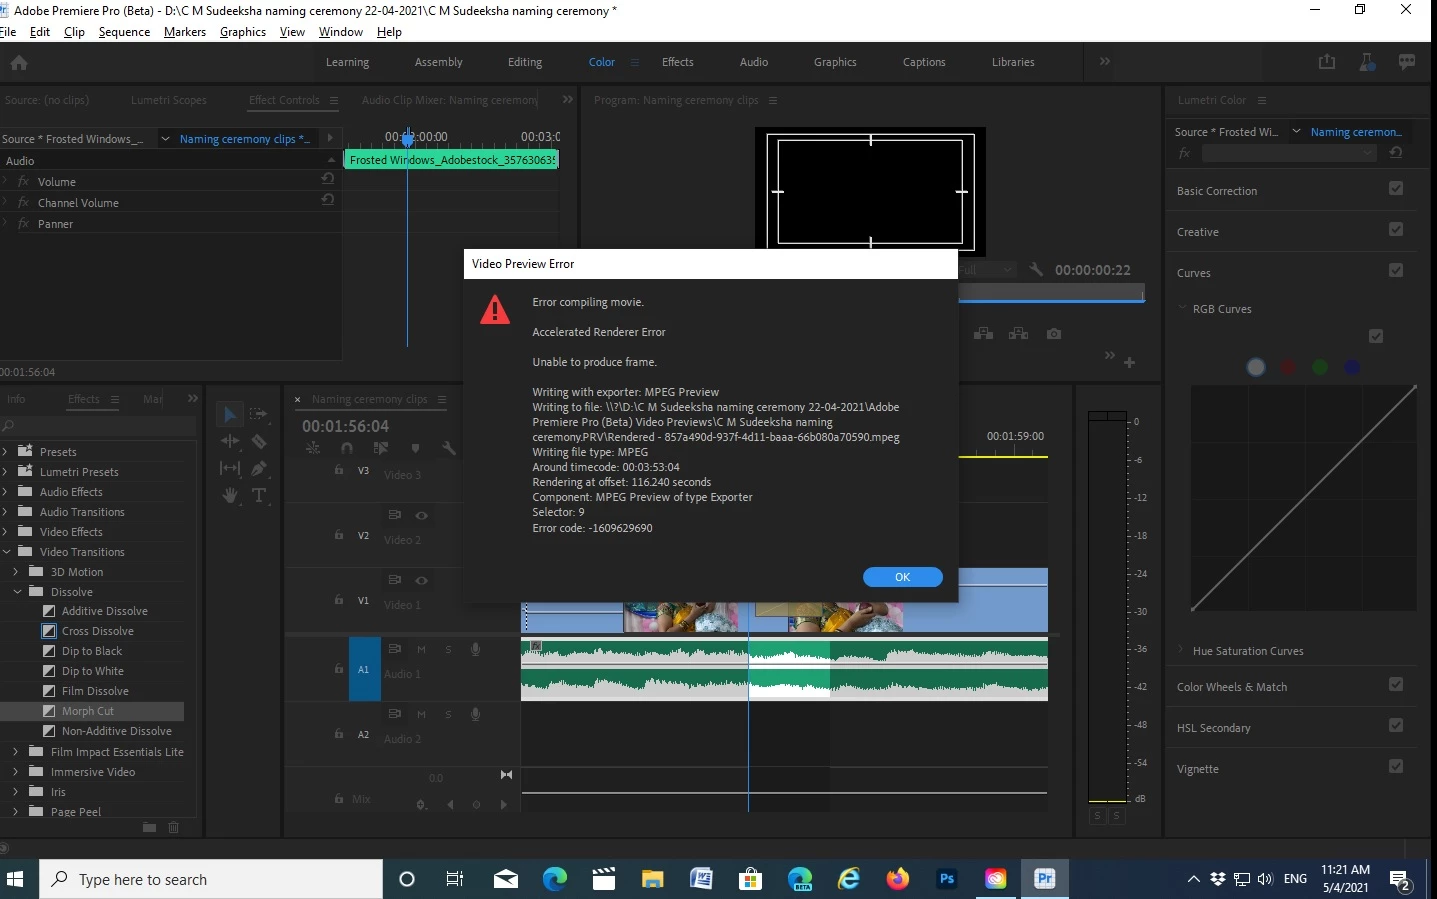1437x899 pixels.
Task: Open Program monitor settings wrench
Action: [x=1036, y=270]
